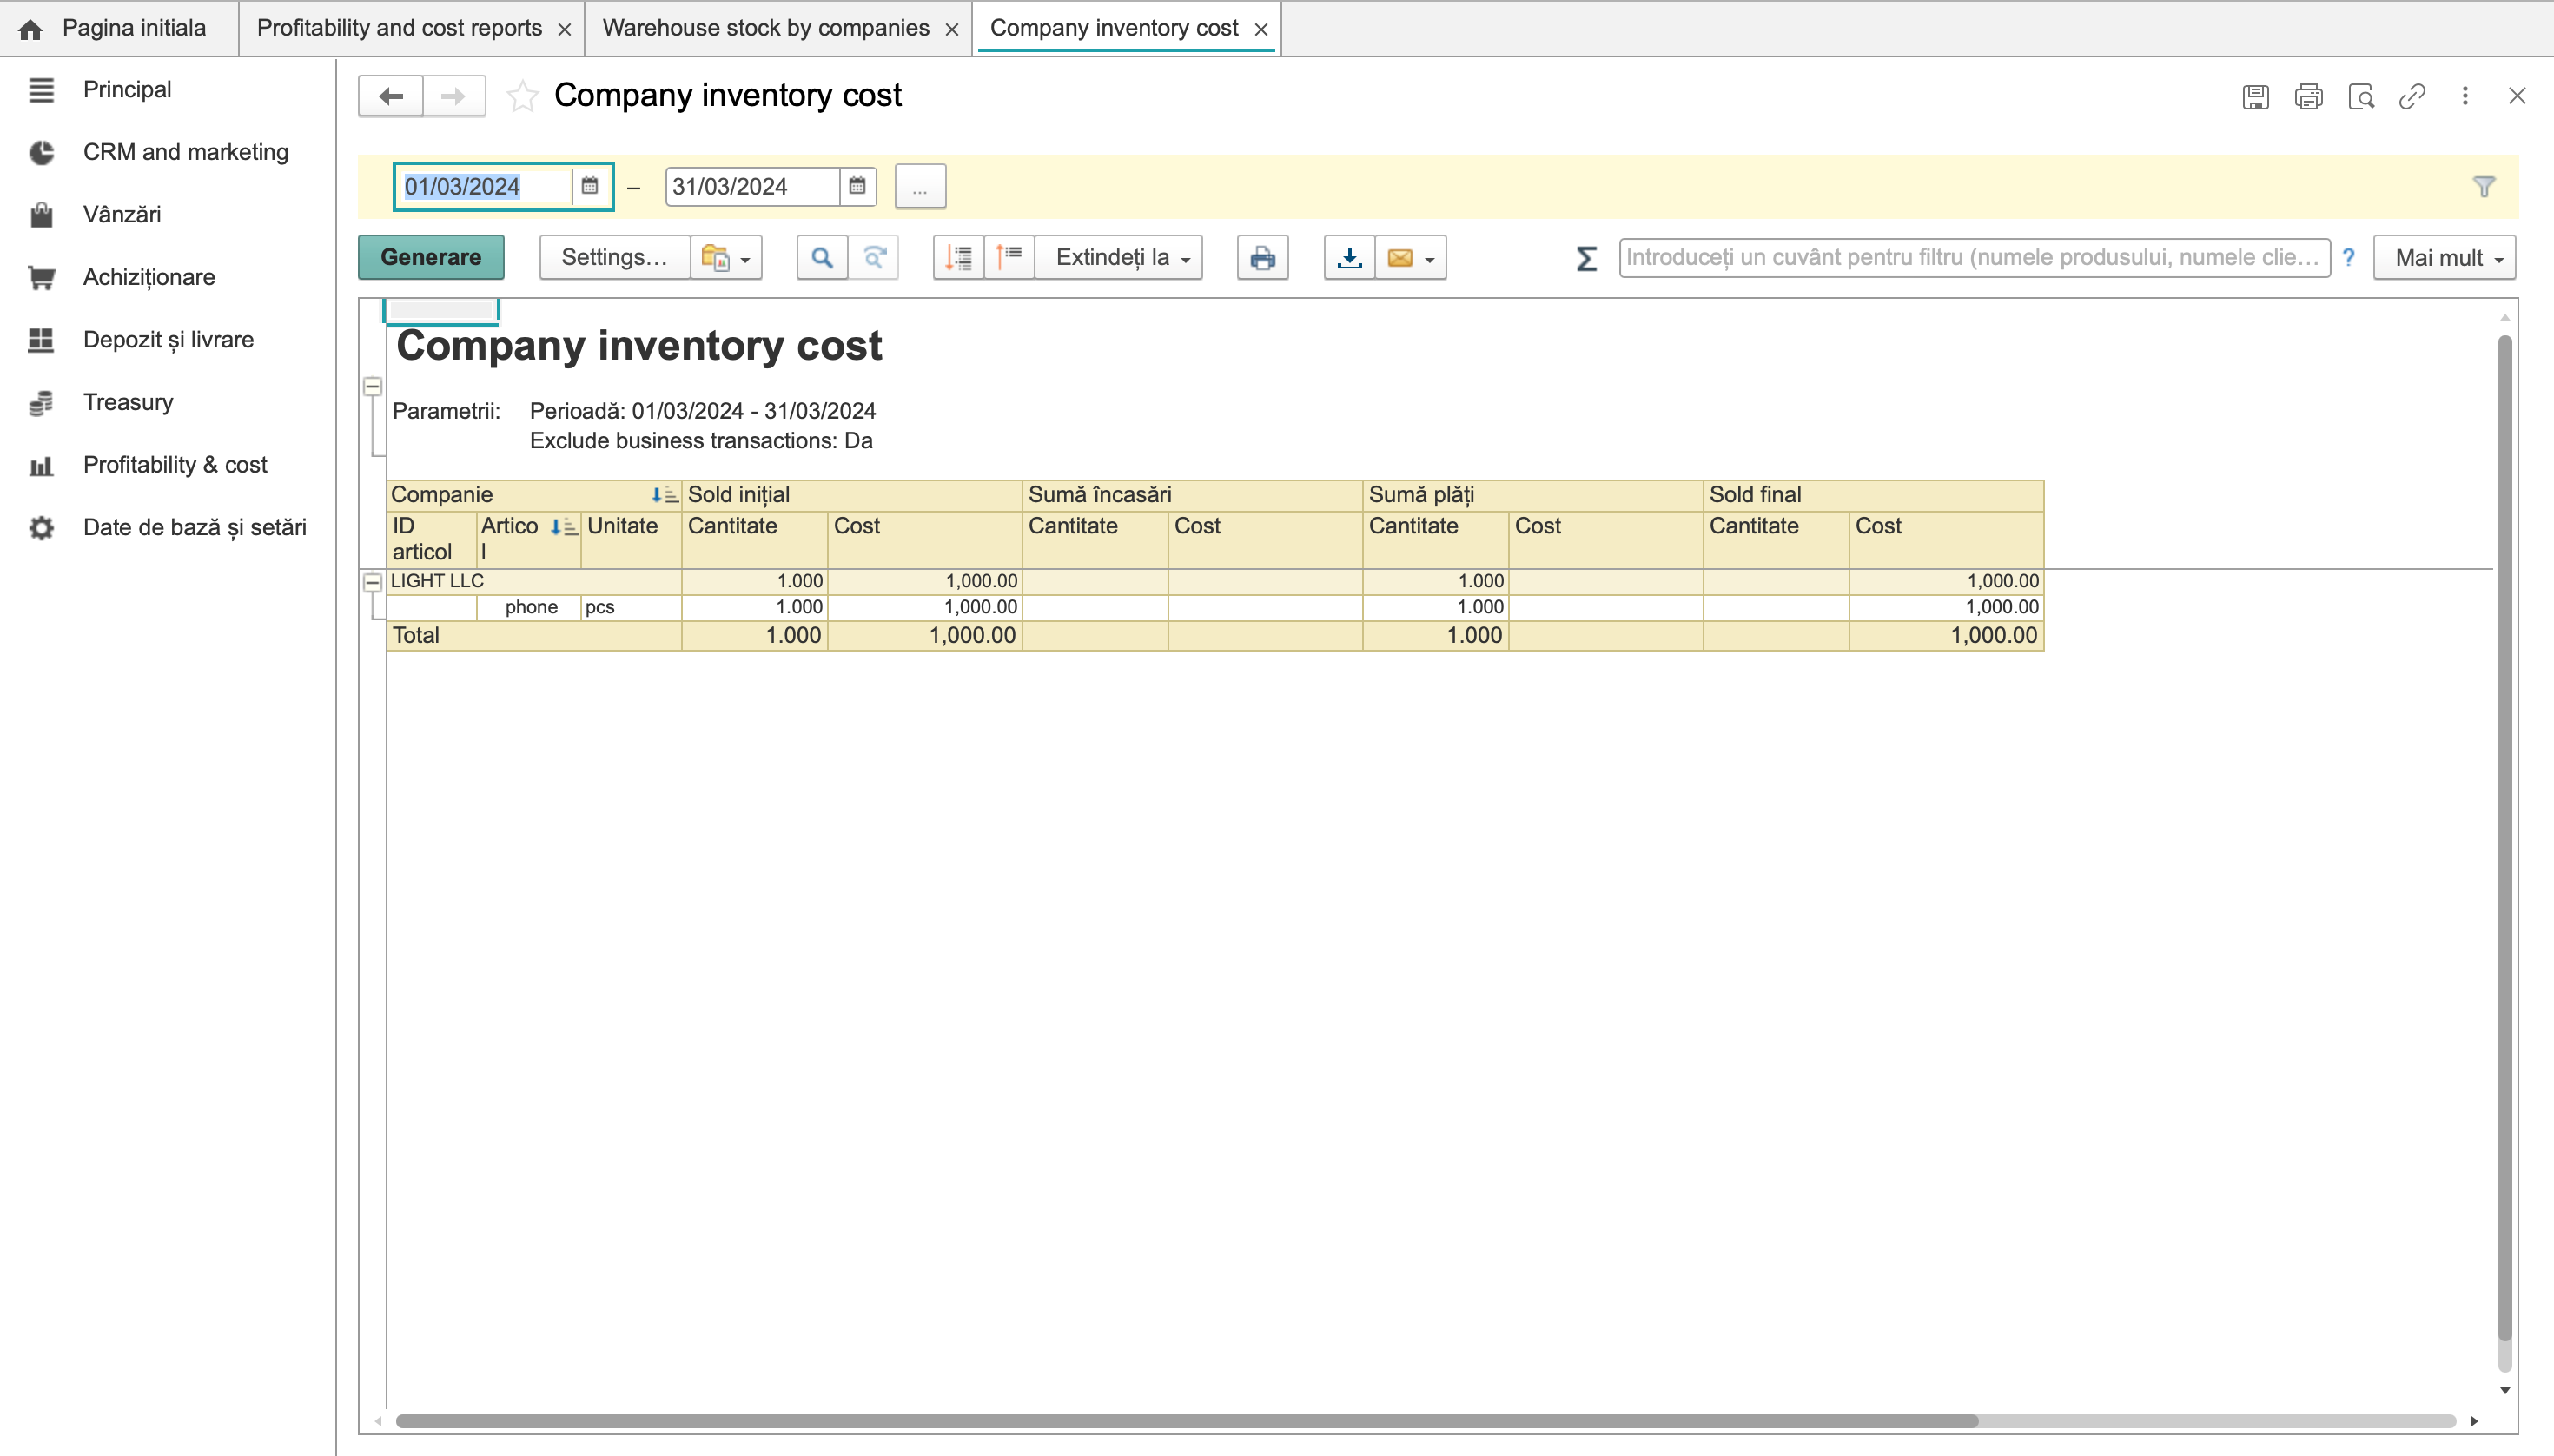Open period selection ellipsis button

tap(920, 186)
